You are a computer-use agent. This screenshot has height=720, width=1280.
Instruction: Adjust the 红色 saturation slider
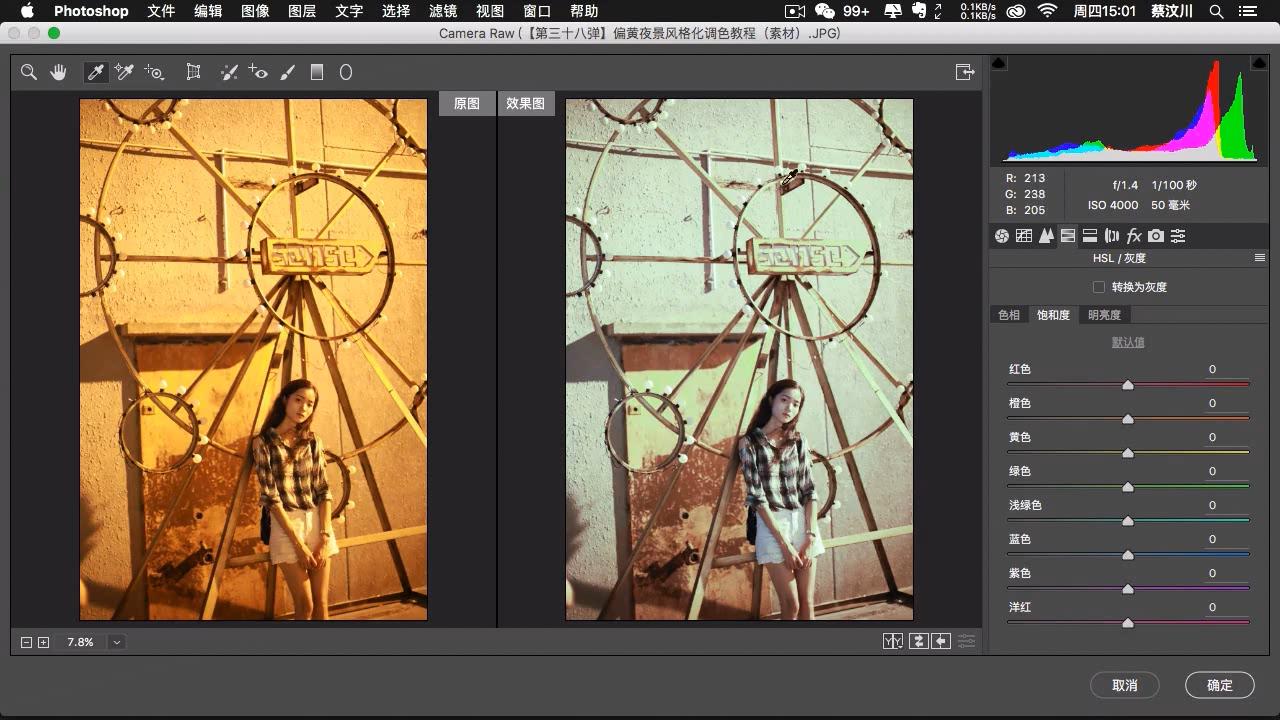point(1128,384)
